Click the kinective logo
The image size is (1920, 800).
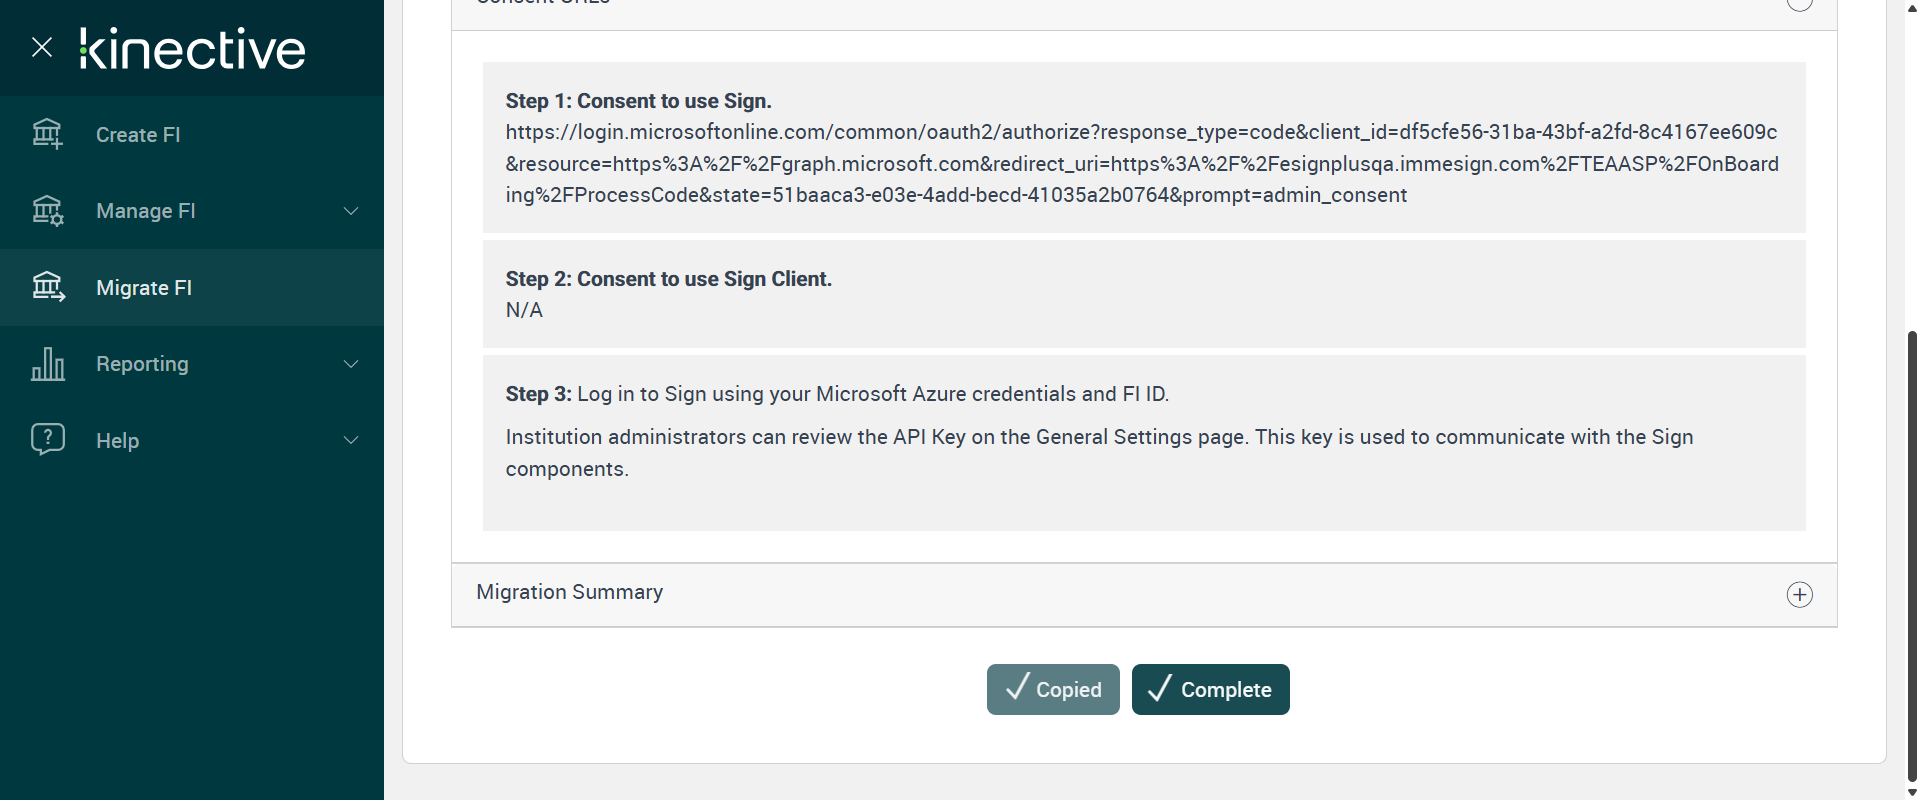[193, 49]
